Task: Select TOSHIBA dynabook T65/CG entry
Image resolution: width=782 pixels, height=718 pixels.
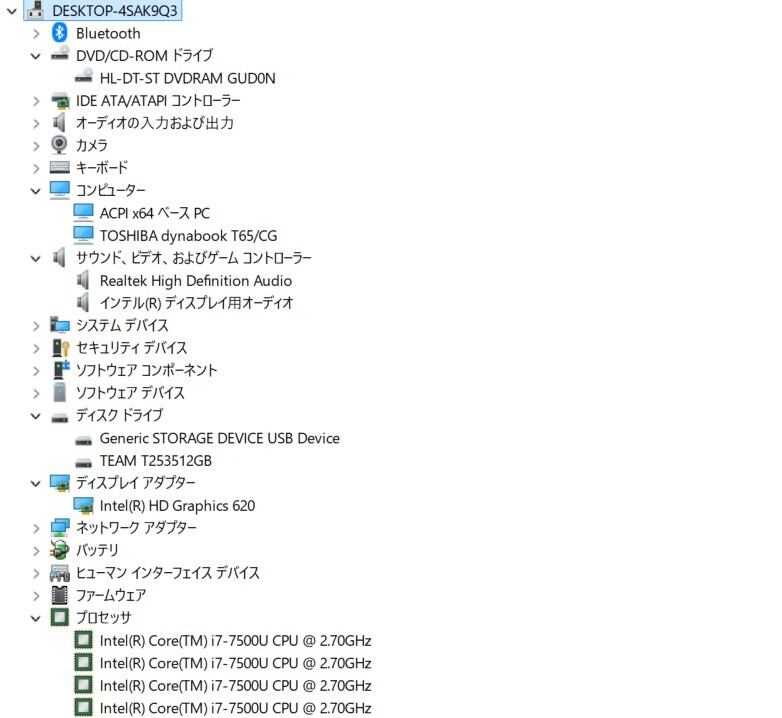Action: pyautogui.click(x=189, y=235)
